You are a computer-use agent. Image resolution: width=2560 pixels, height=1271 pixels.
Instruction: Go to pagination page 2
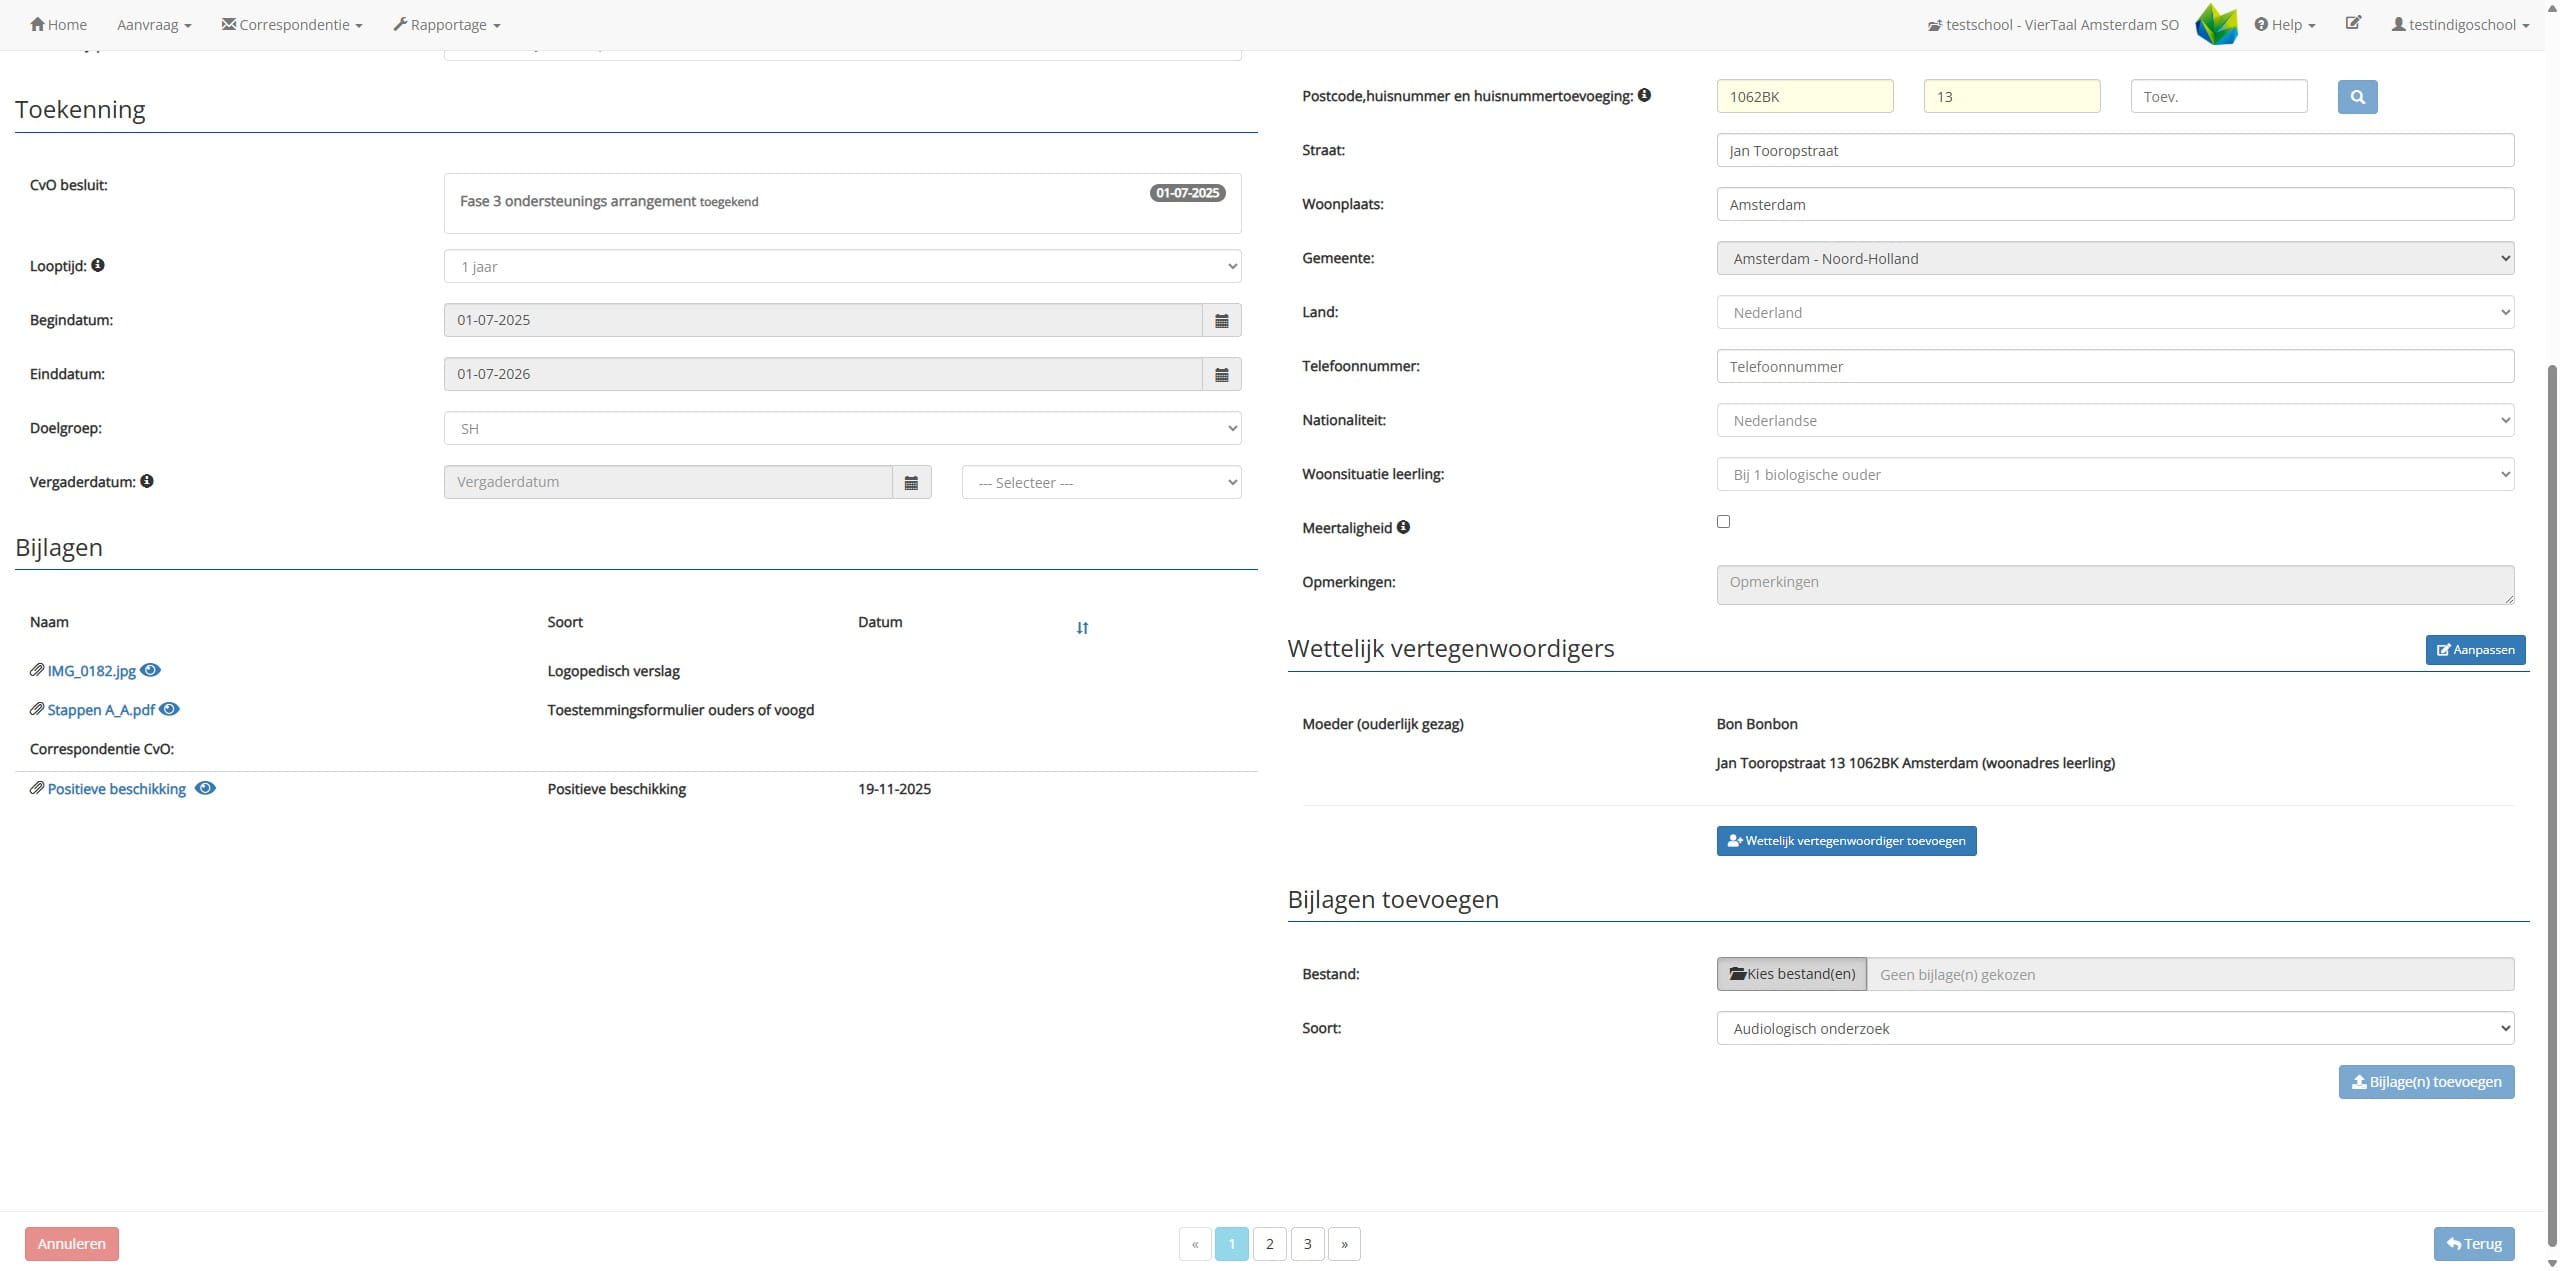pyautogui.click(x=1269, y=1244)
